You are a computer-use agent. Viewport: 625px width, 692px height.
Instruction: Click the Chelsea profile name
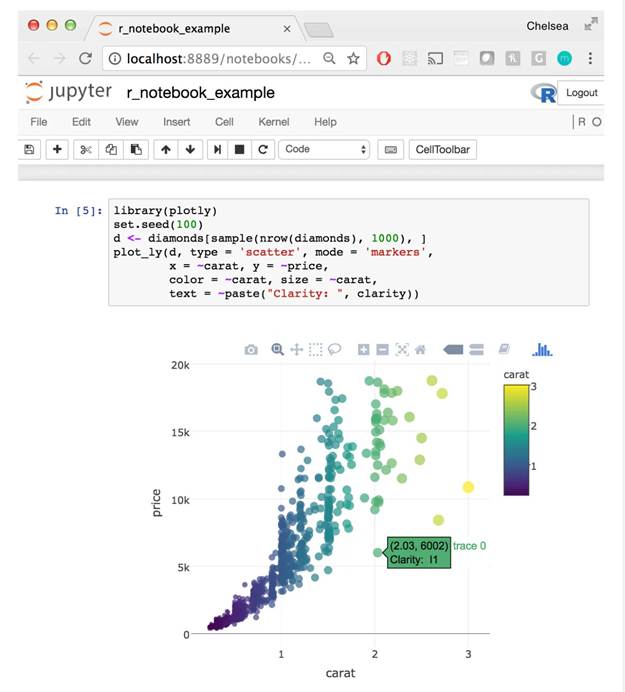tap(547, 26)
